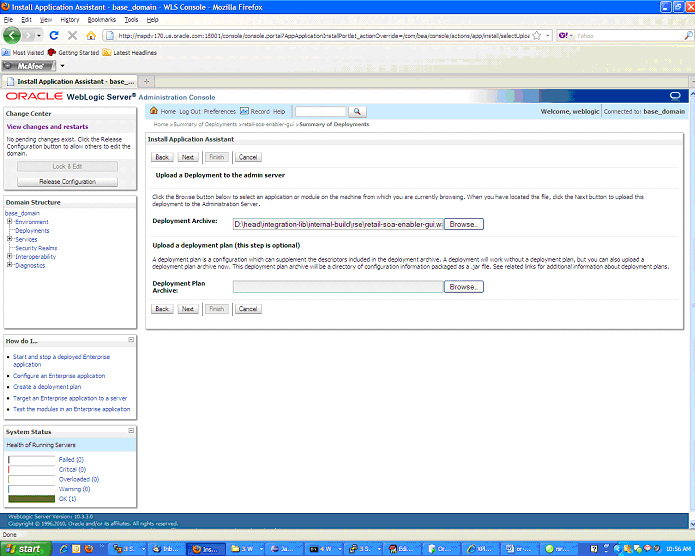Open Firefox home page icon
The height and width of the screenshot is (556, 695).
(91, 35)
